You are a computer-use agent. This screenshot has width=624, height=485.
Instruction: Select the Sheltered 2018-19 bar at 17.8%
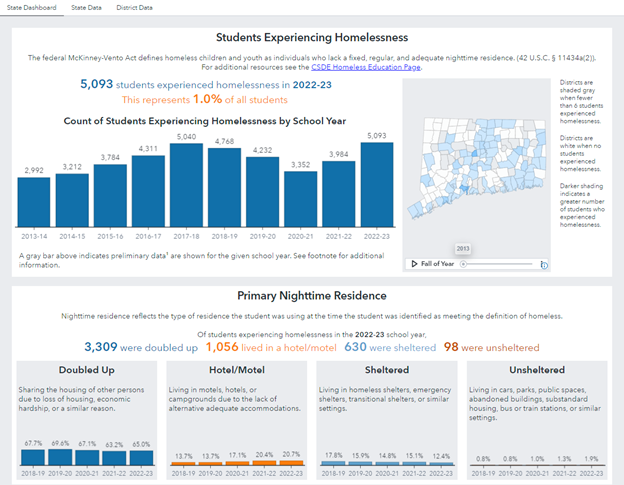336,463
